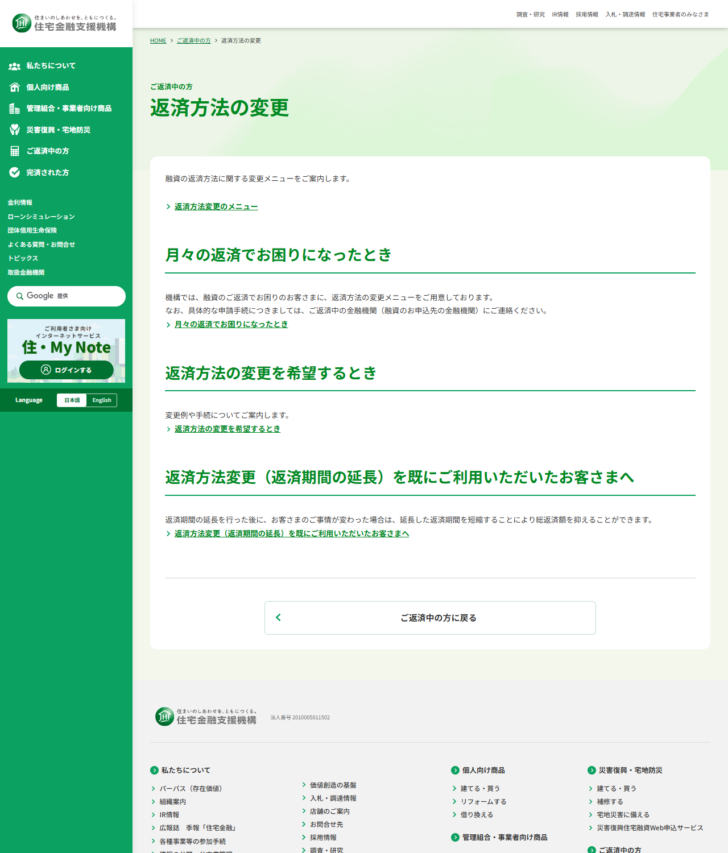The image size is (728, 853).
Task: Click the people icon beside 私たちについて
Action: [15, 66]
